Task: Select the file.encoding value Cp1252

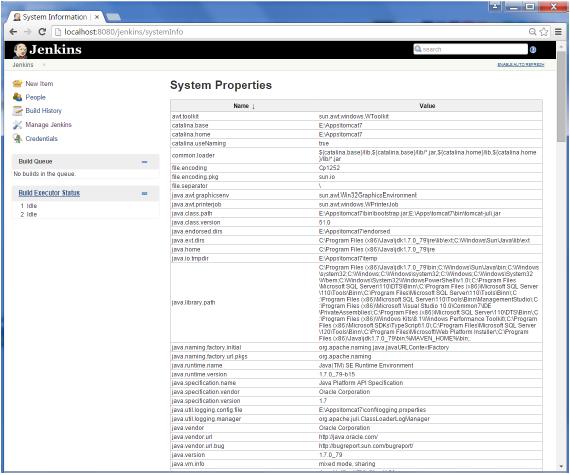Action: [329, 168]
